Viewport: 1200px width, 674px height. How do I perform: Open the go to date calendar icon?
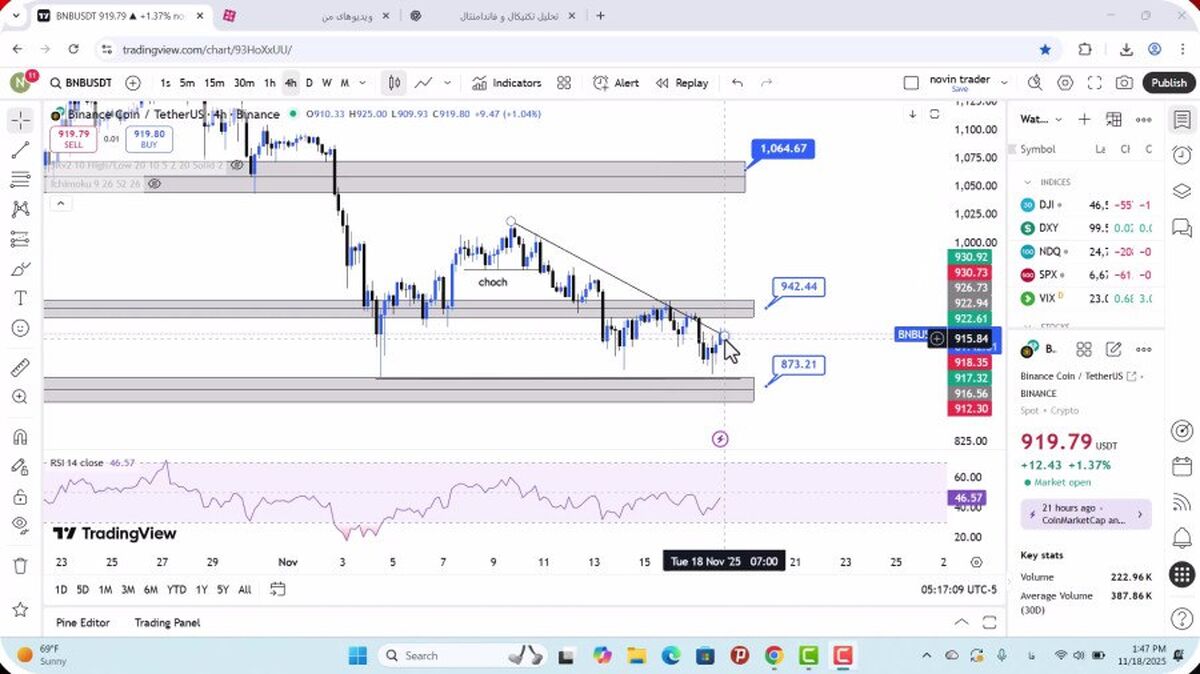click(x=278, y=589)
